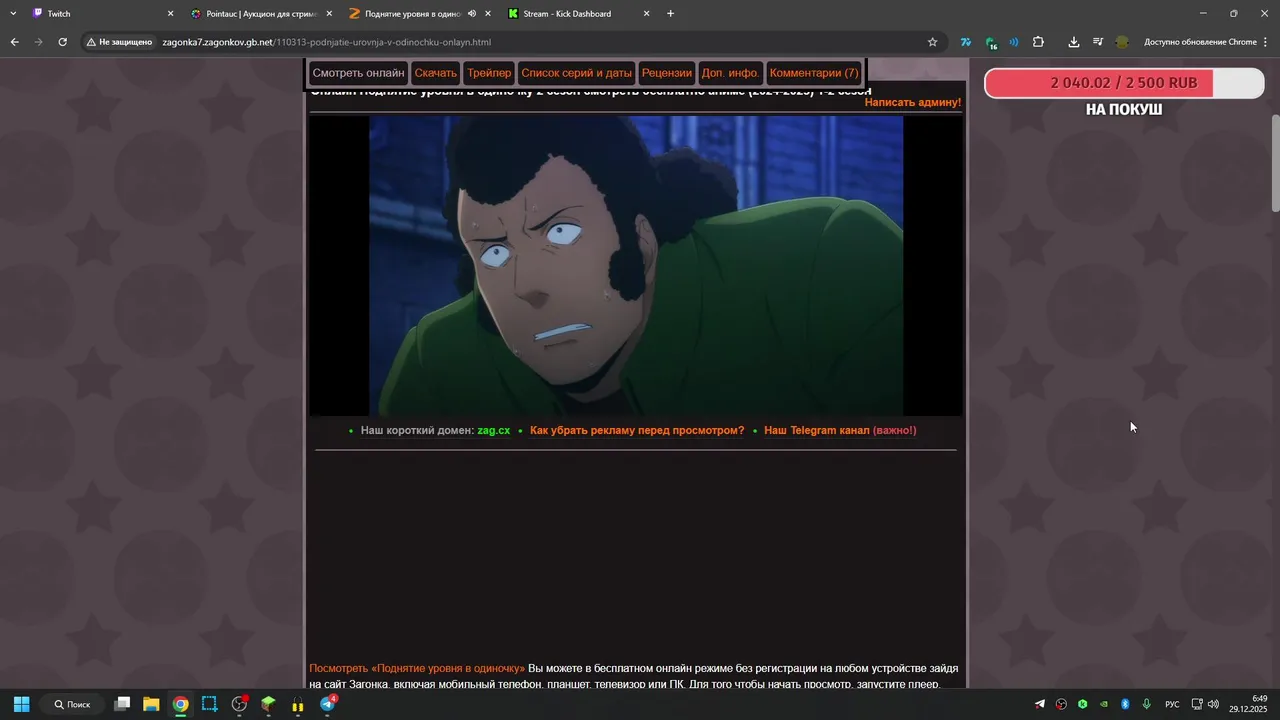Open the 'Рецензии' tab

[666, 73]
